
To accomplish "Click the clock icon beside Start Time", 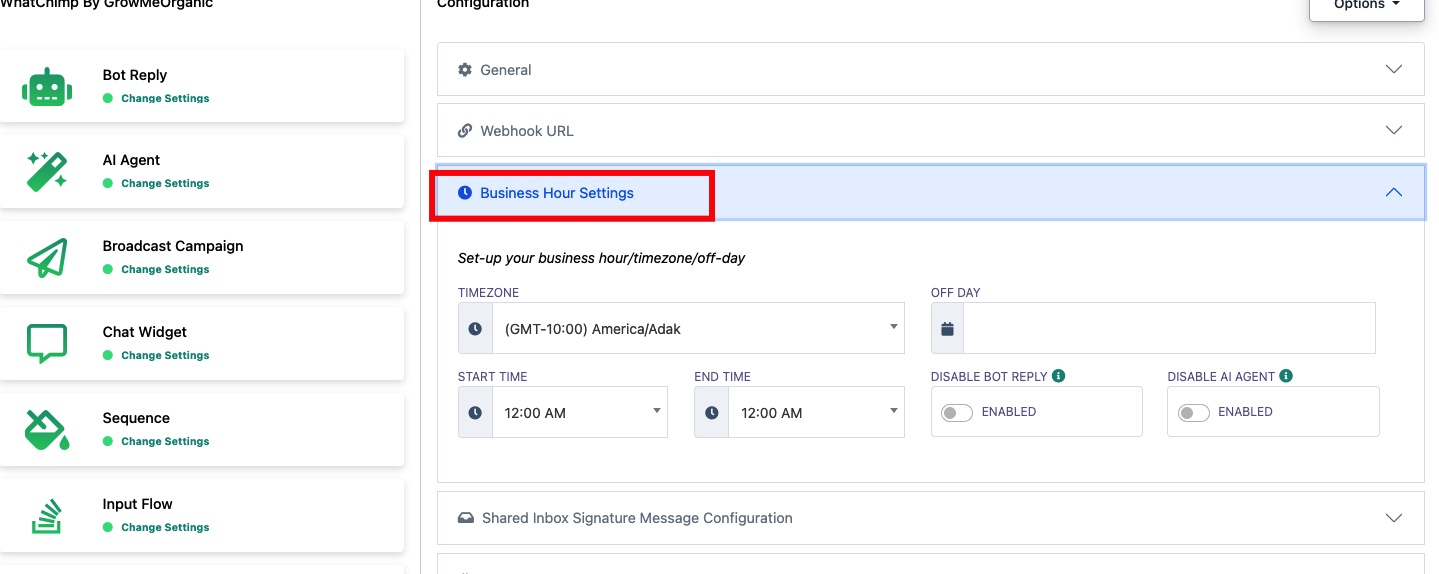I will tap(475, 413).
